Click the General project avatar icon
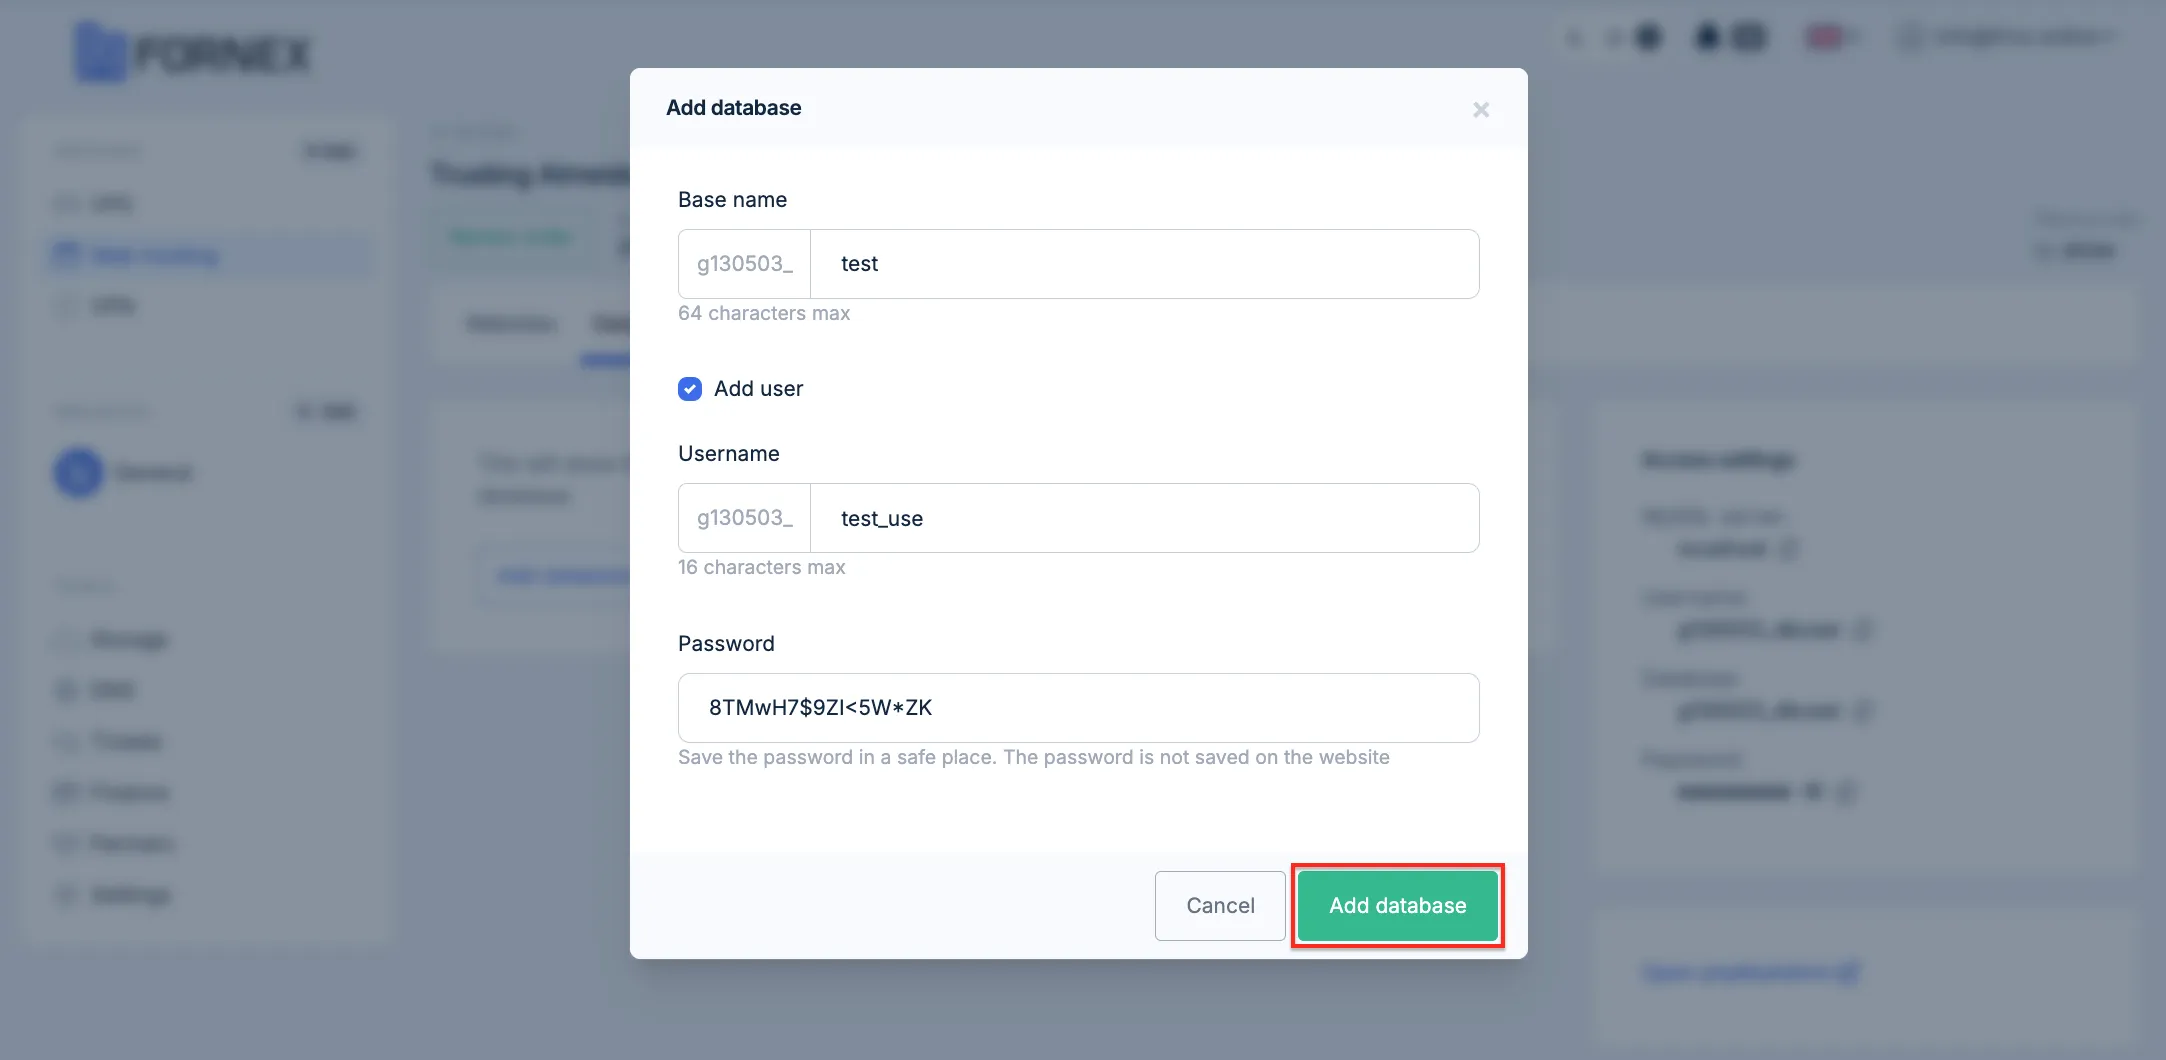Viewport: 2166px width, 1060px height. pyautogui.click(x=78, y=473)
